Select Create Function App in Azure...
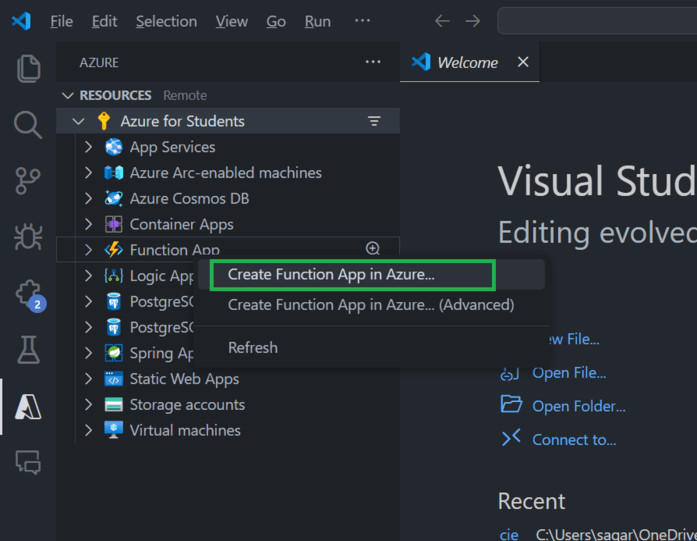Viewport: 697px width, 541px height. click(x=331, y=274)
